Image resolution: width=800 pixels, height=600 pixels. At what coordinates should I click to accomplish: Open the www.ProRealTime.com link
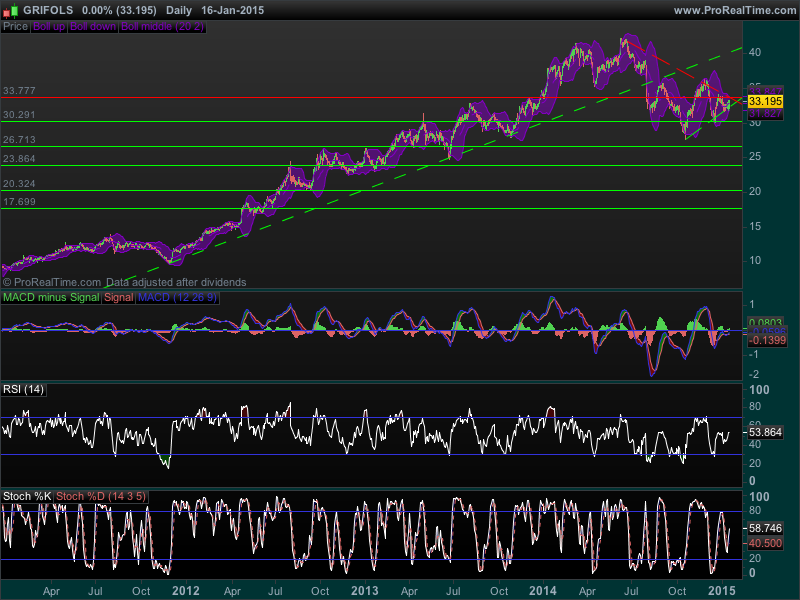tap(735, 10)
